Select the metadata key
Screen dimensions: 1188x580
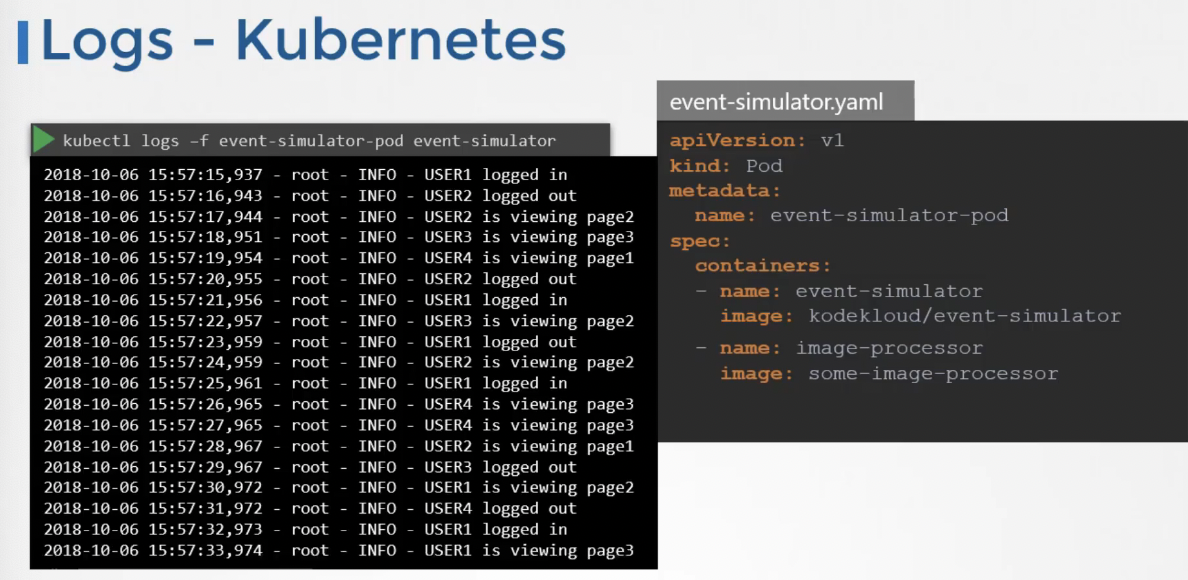tap(724, 191)
